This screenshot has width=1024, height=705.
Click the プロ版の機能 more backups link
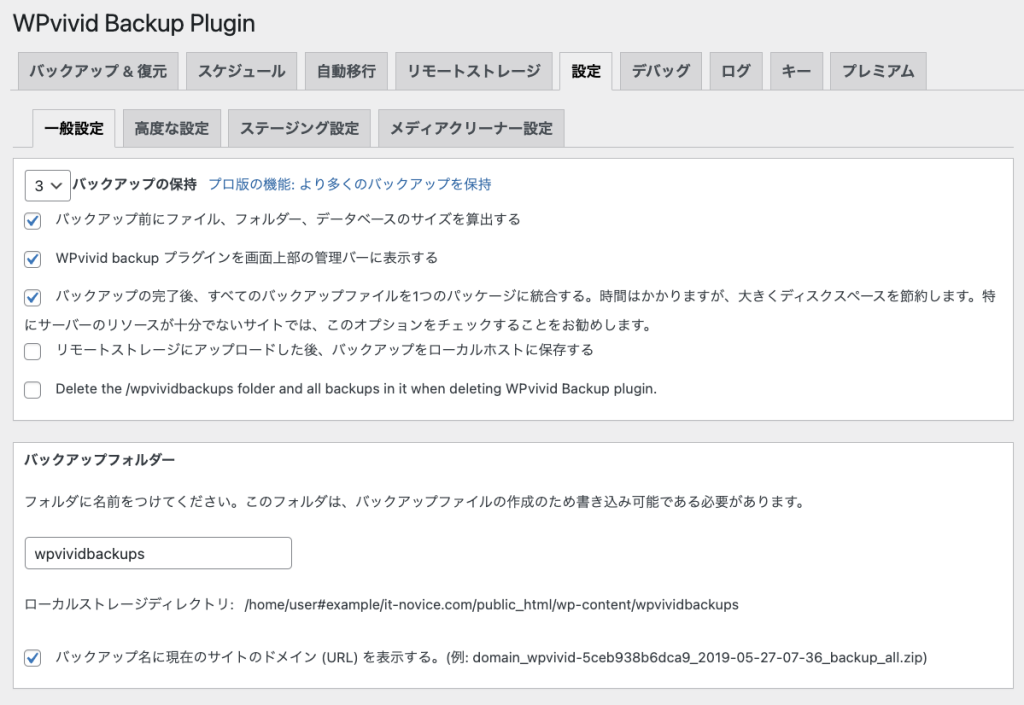[x=349, y=184]
